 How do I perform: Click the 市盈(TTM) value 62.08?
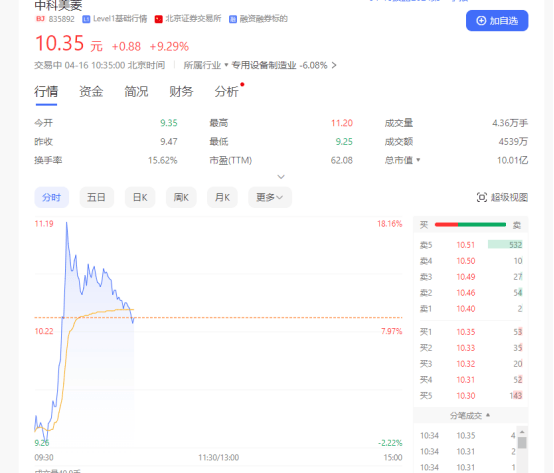tap(342, 160)
